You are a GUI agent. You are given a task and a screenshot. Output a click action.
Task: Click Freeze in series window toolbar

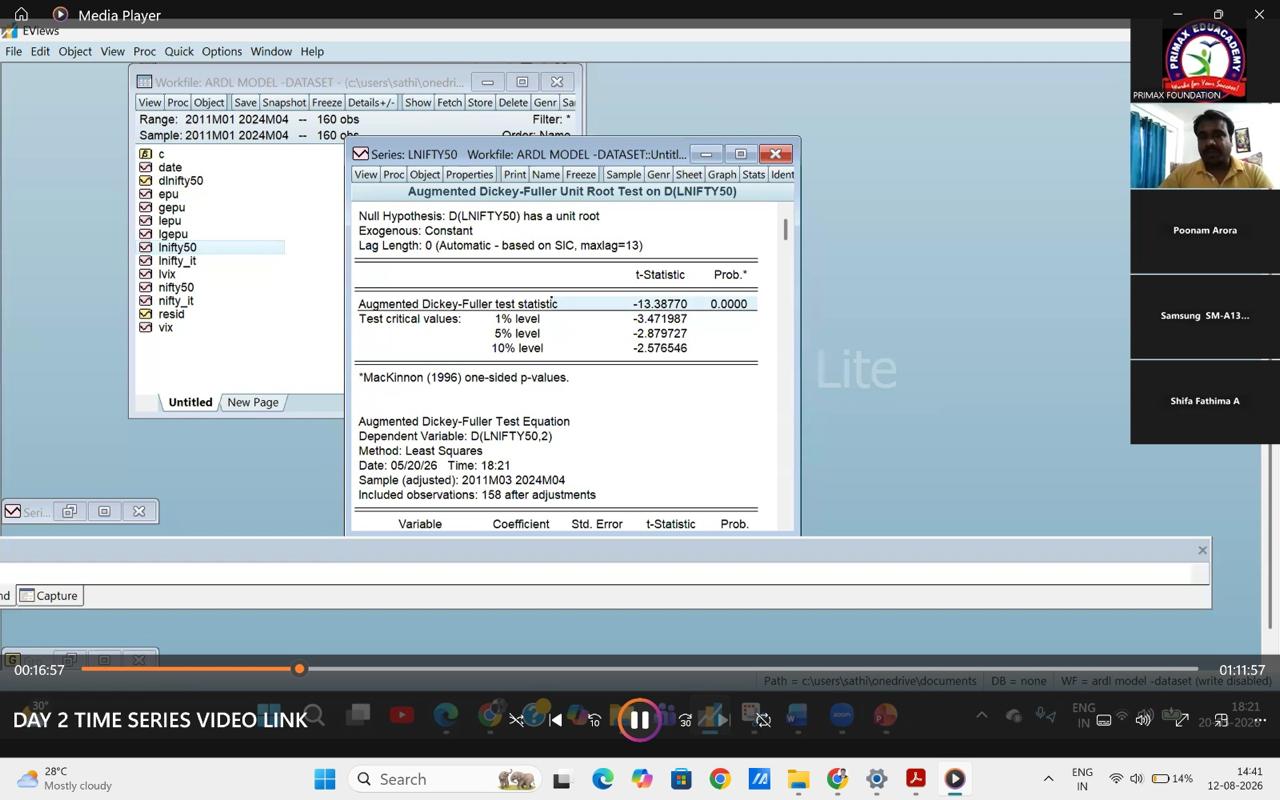click(x=580, y=174)
